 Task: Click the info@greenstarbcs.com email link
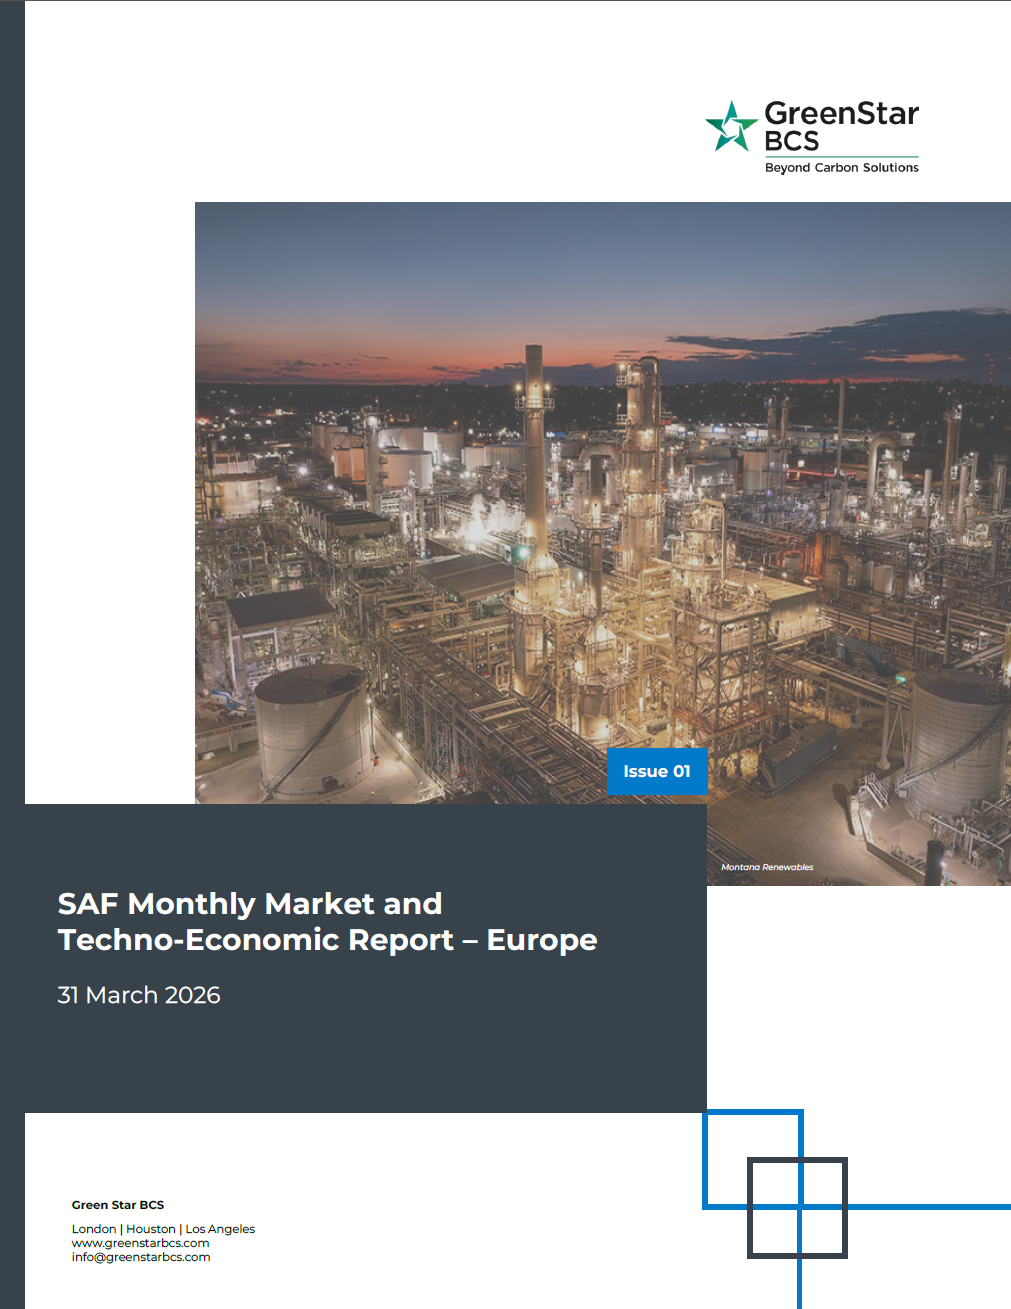click(x=141, y=1257)
